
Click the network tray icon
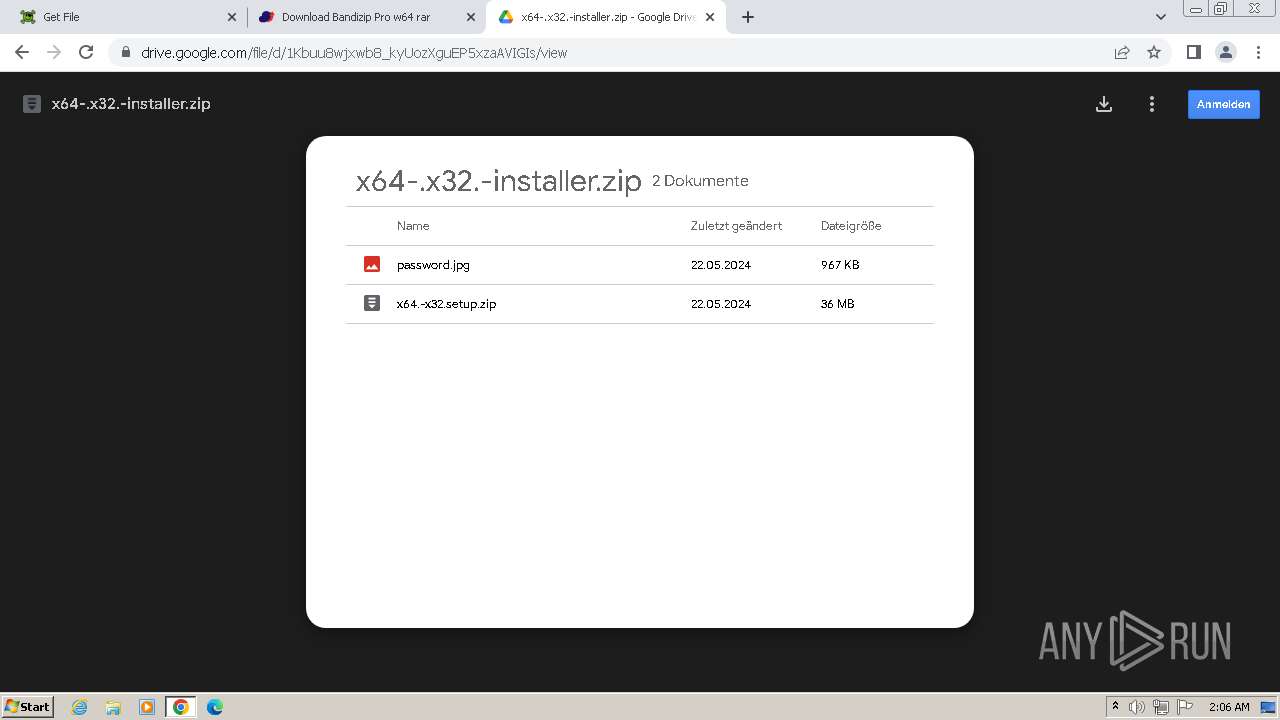[x=1161, y=707]
